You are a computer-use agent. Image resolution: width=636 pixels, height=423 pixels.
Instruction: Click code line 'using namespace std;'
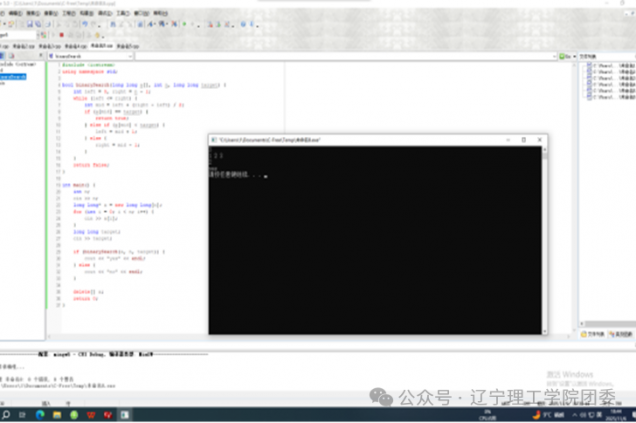pyautogui.click(x=90, y=72)
